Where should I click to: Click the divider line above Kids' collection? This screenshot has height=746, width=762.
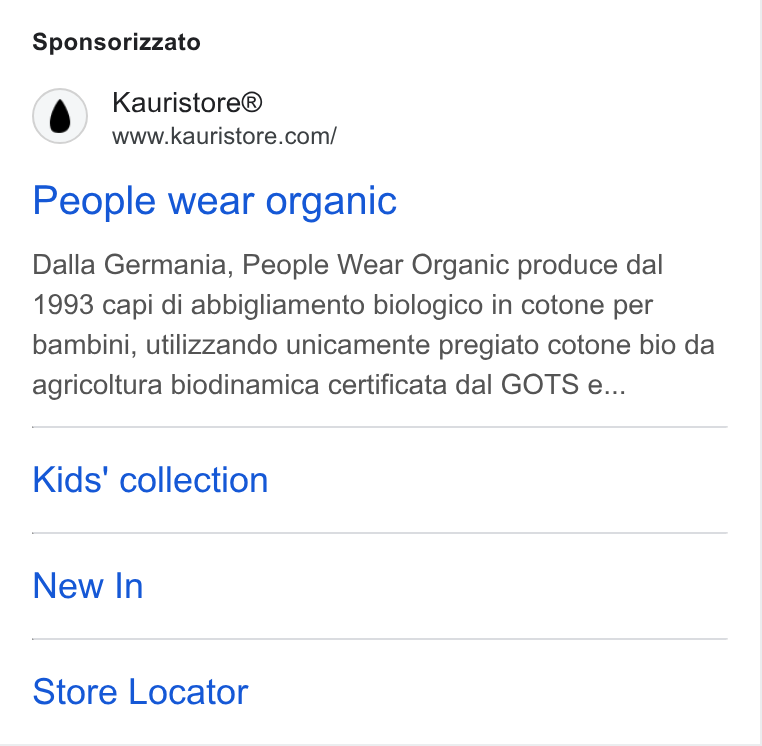[x=380, y=427]
